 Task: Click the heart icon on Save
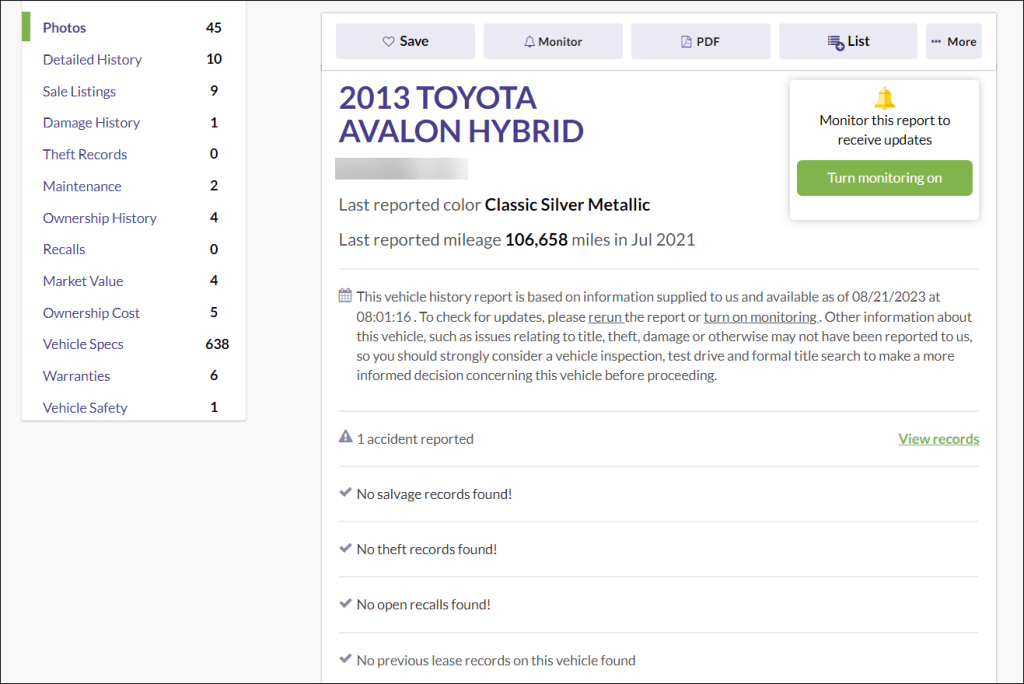click(388, 41)
